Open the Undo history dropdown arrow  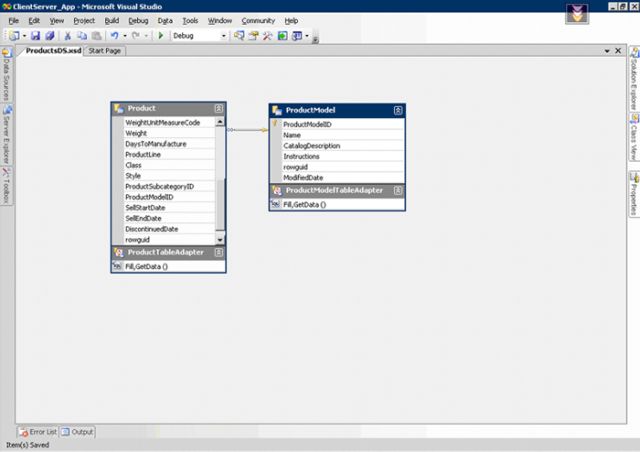click(x=125, y=36)
